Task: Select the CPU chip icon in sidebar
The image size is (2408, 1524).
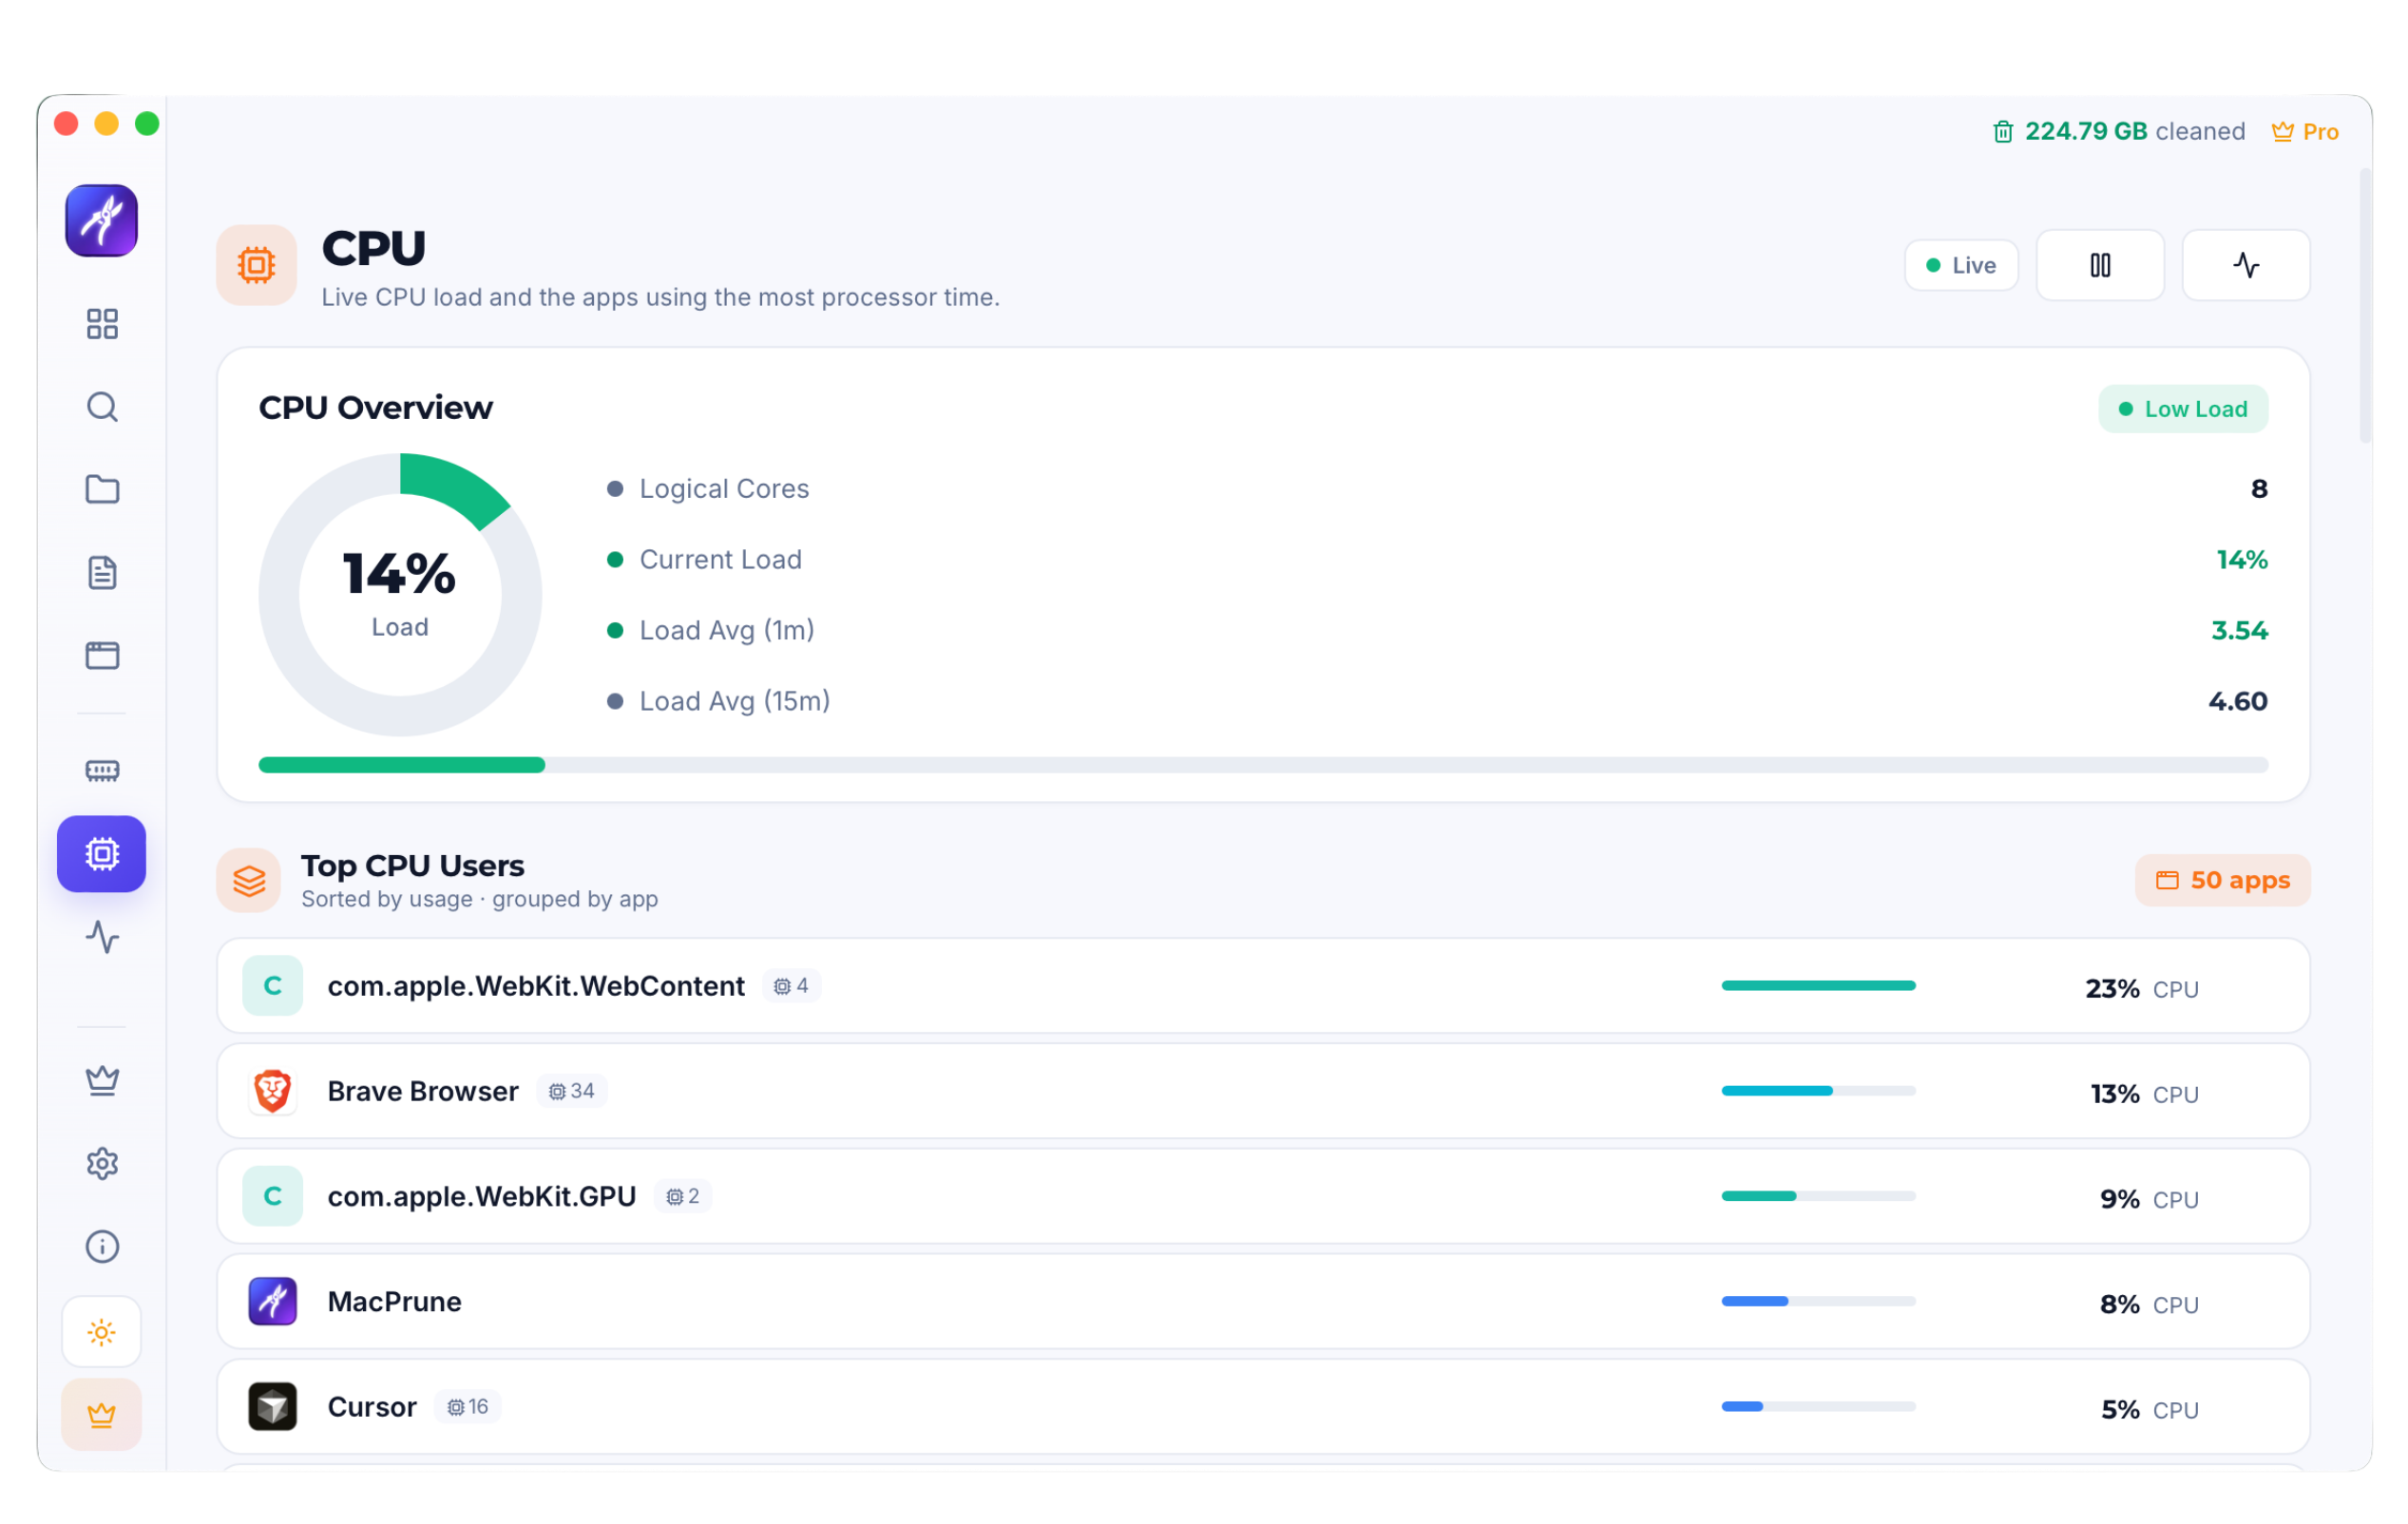Action: click(x=102, y=854)
